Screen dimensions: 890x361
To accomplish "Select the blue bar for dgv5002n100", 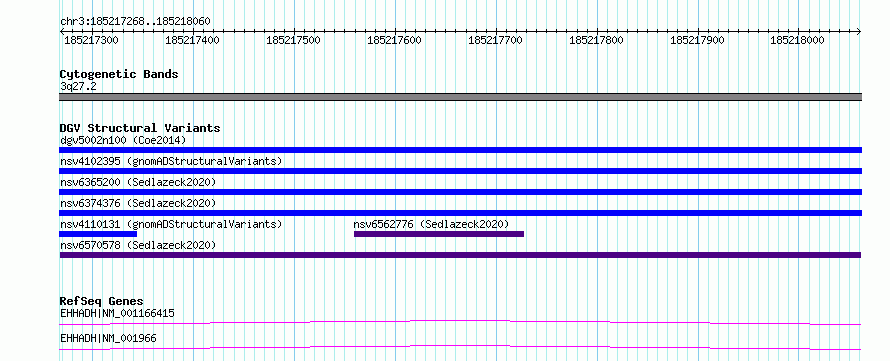I will (x=460, y=150).
